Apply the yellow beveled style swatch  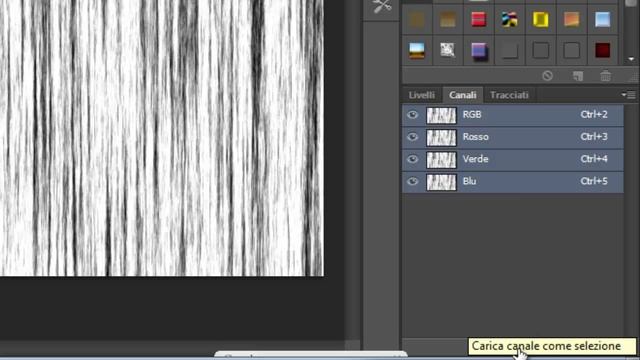pos(540,19)
